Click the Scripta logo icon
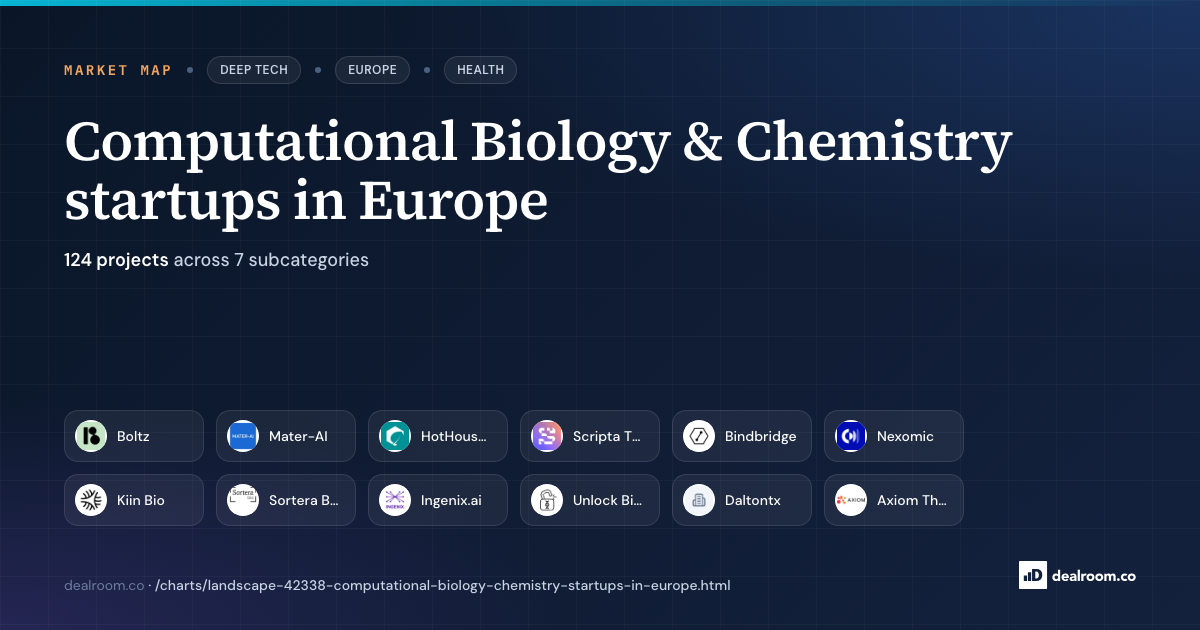The width and height of the screenshot is (1200, 630). click(547, 436)
